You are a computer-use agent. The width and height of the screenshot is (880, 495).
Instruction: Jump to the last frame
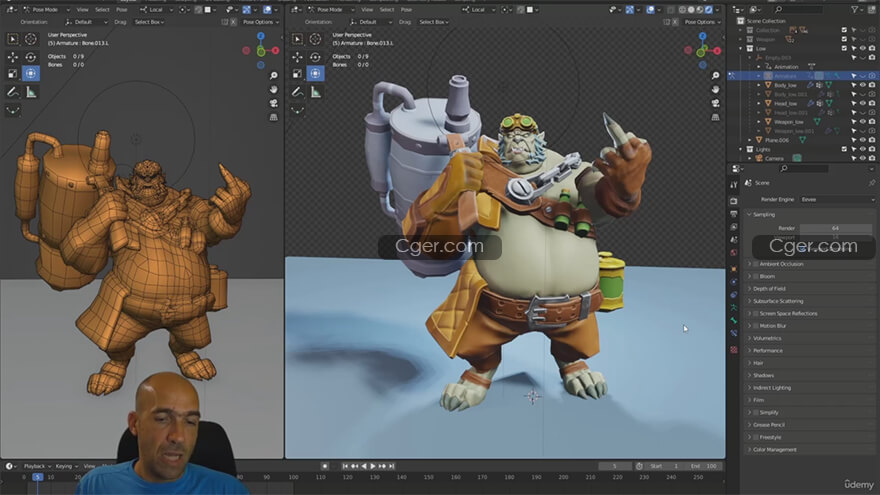coord(392,466)
